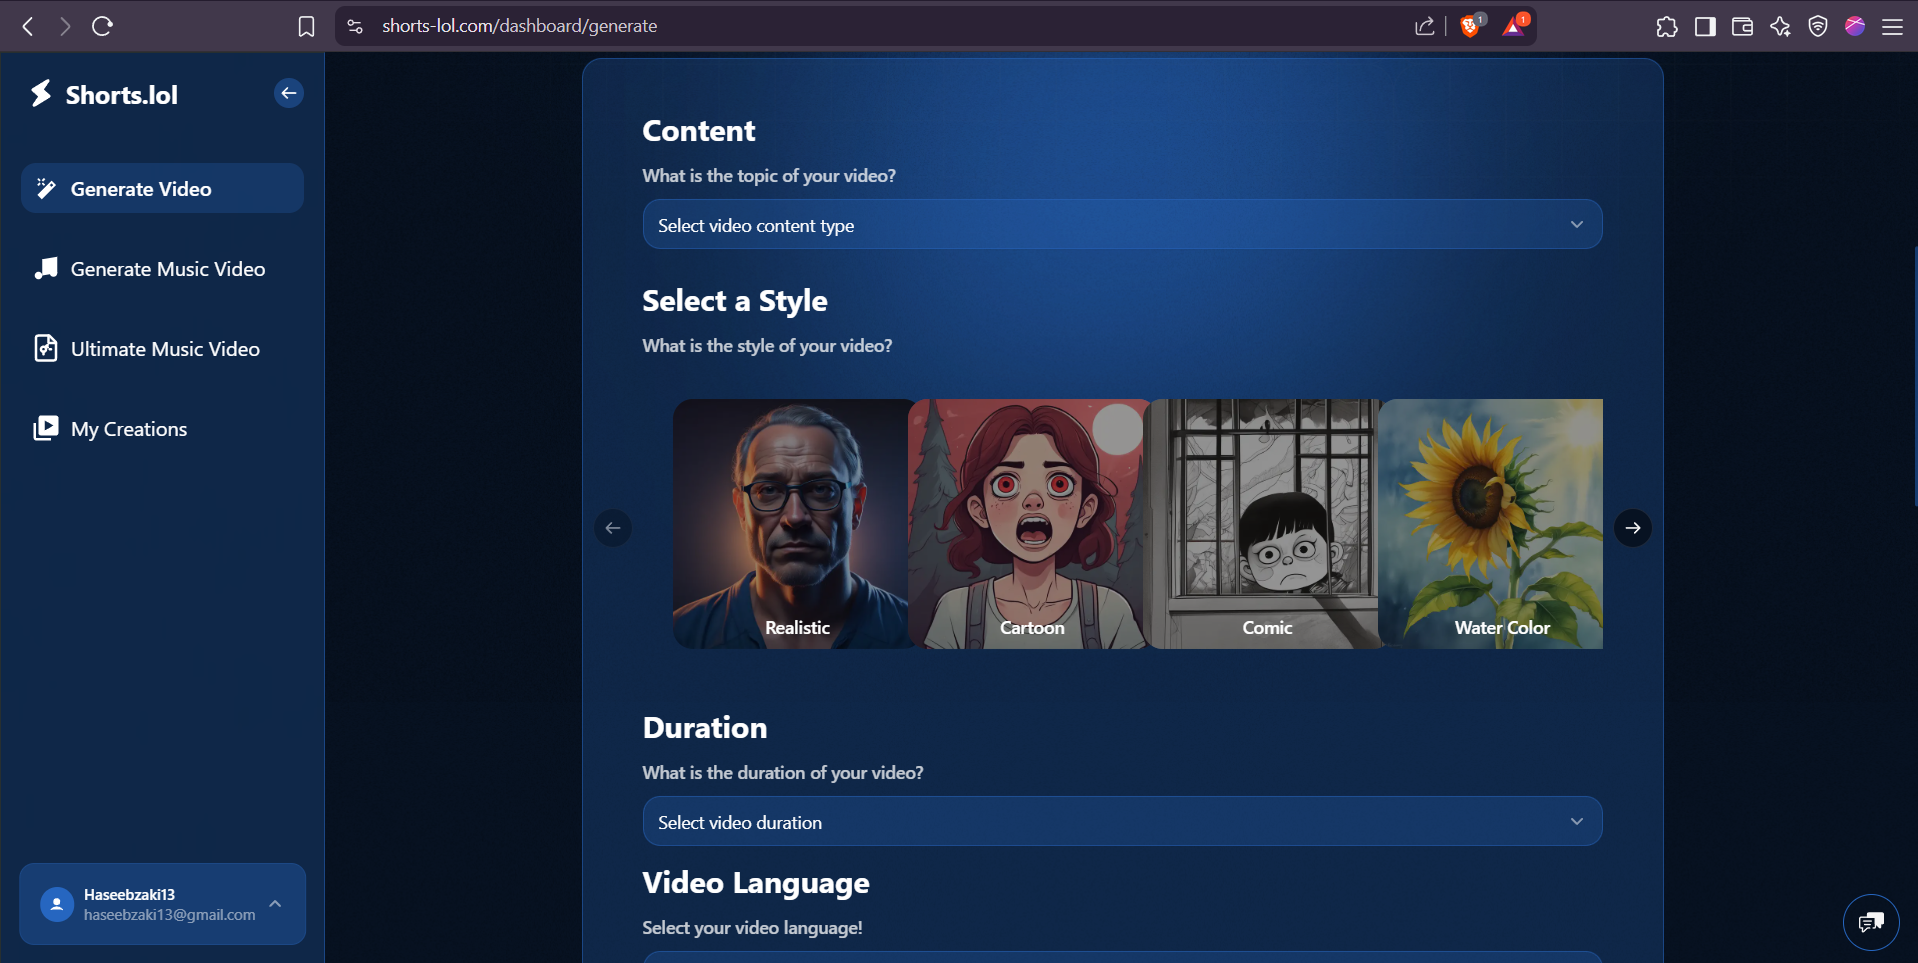
Task: Open the browser profile avatar
Action: coord(1855,26)
